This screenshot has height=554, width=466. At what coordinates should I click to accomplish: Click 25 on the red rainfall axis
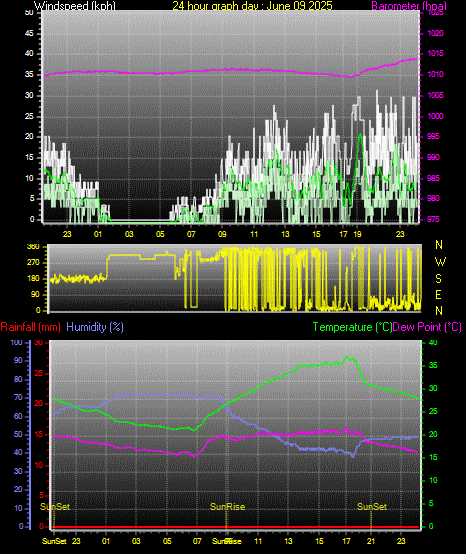pyautogui.click(x=39, y=373)
